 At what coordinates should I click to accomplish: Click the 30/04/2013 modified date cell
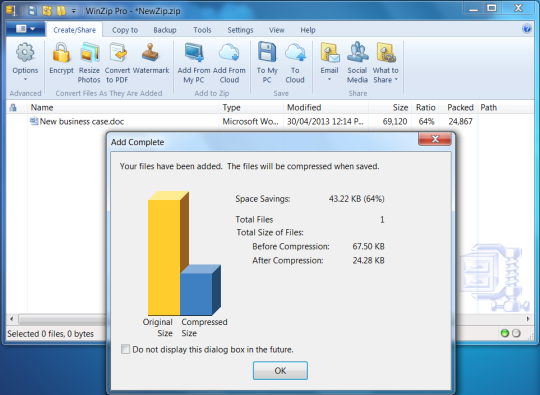click(x=325, y=121)
